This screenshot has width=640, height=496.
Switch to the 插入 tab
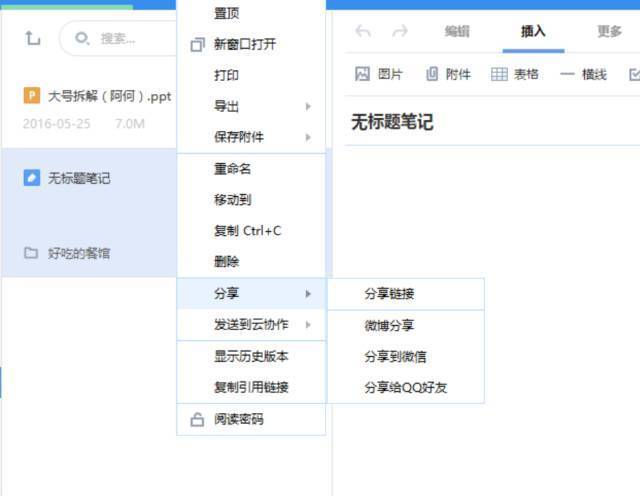tap(533, 31)
